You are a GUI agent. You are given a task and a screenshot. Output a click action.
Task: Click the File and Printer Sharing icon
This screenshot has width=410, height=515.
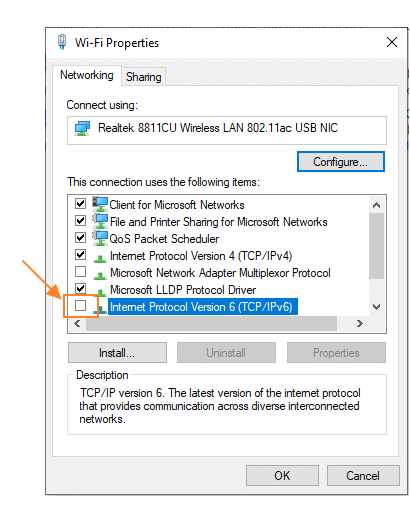click(x=100, y=221)
